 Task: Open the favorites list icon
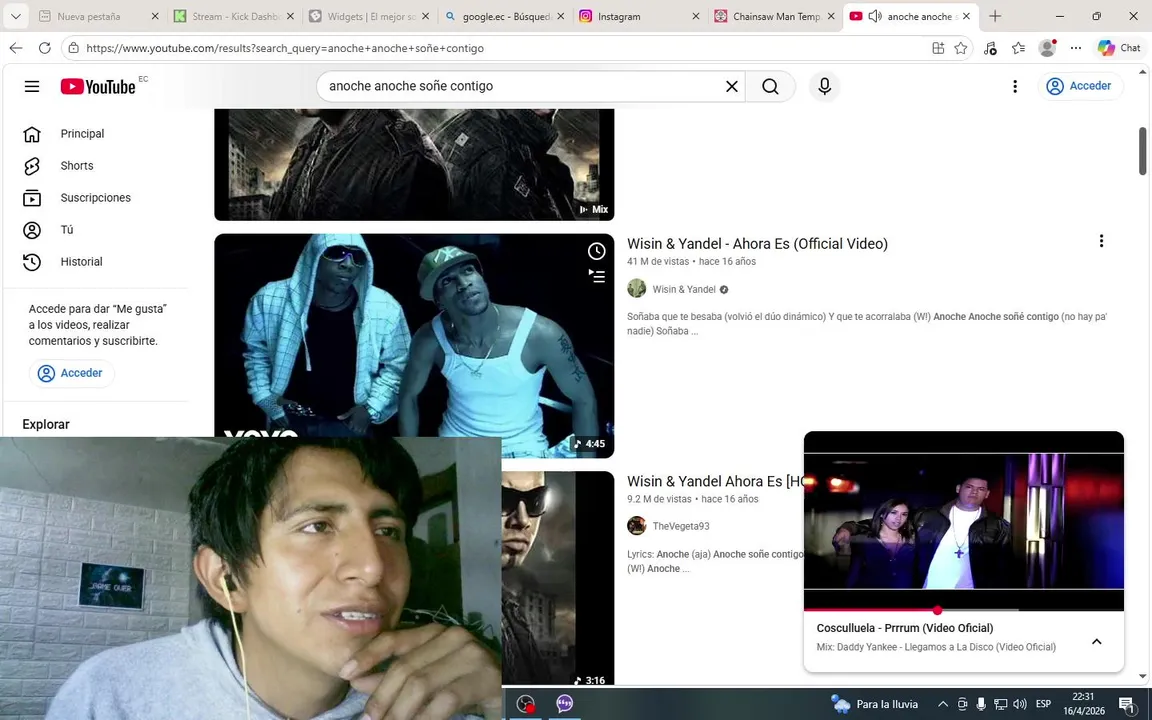(1018, 48)
